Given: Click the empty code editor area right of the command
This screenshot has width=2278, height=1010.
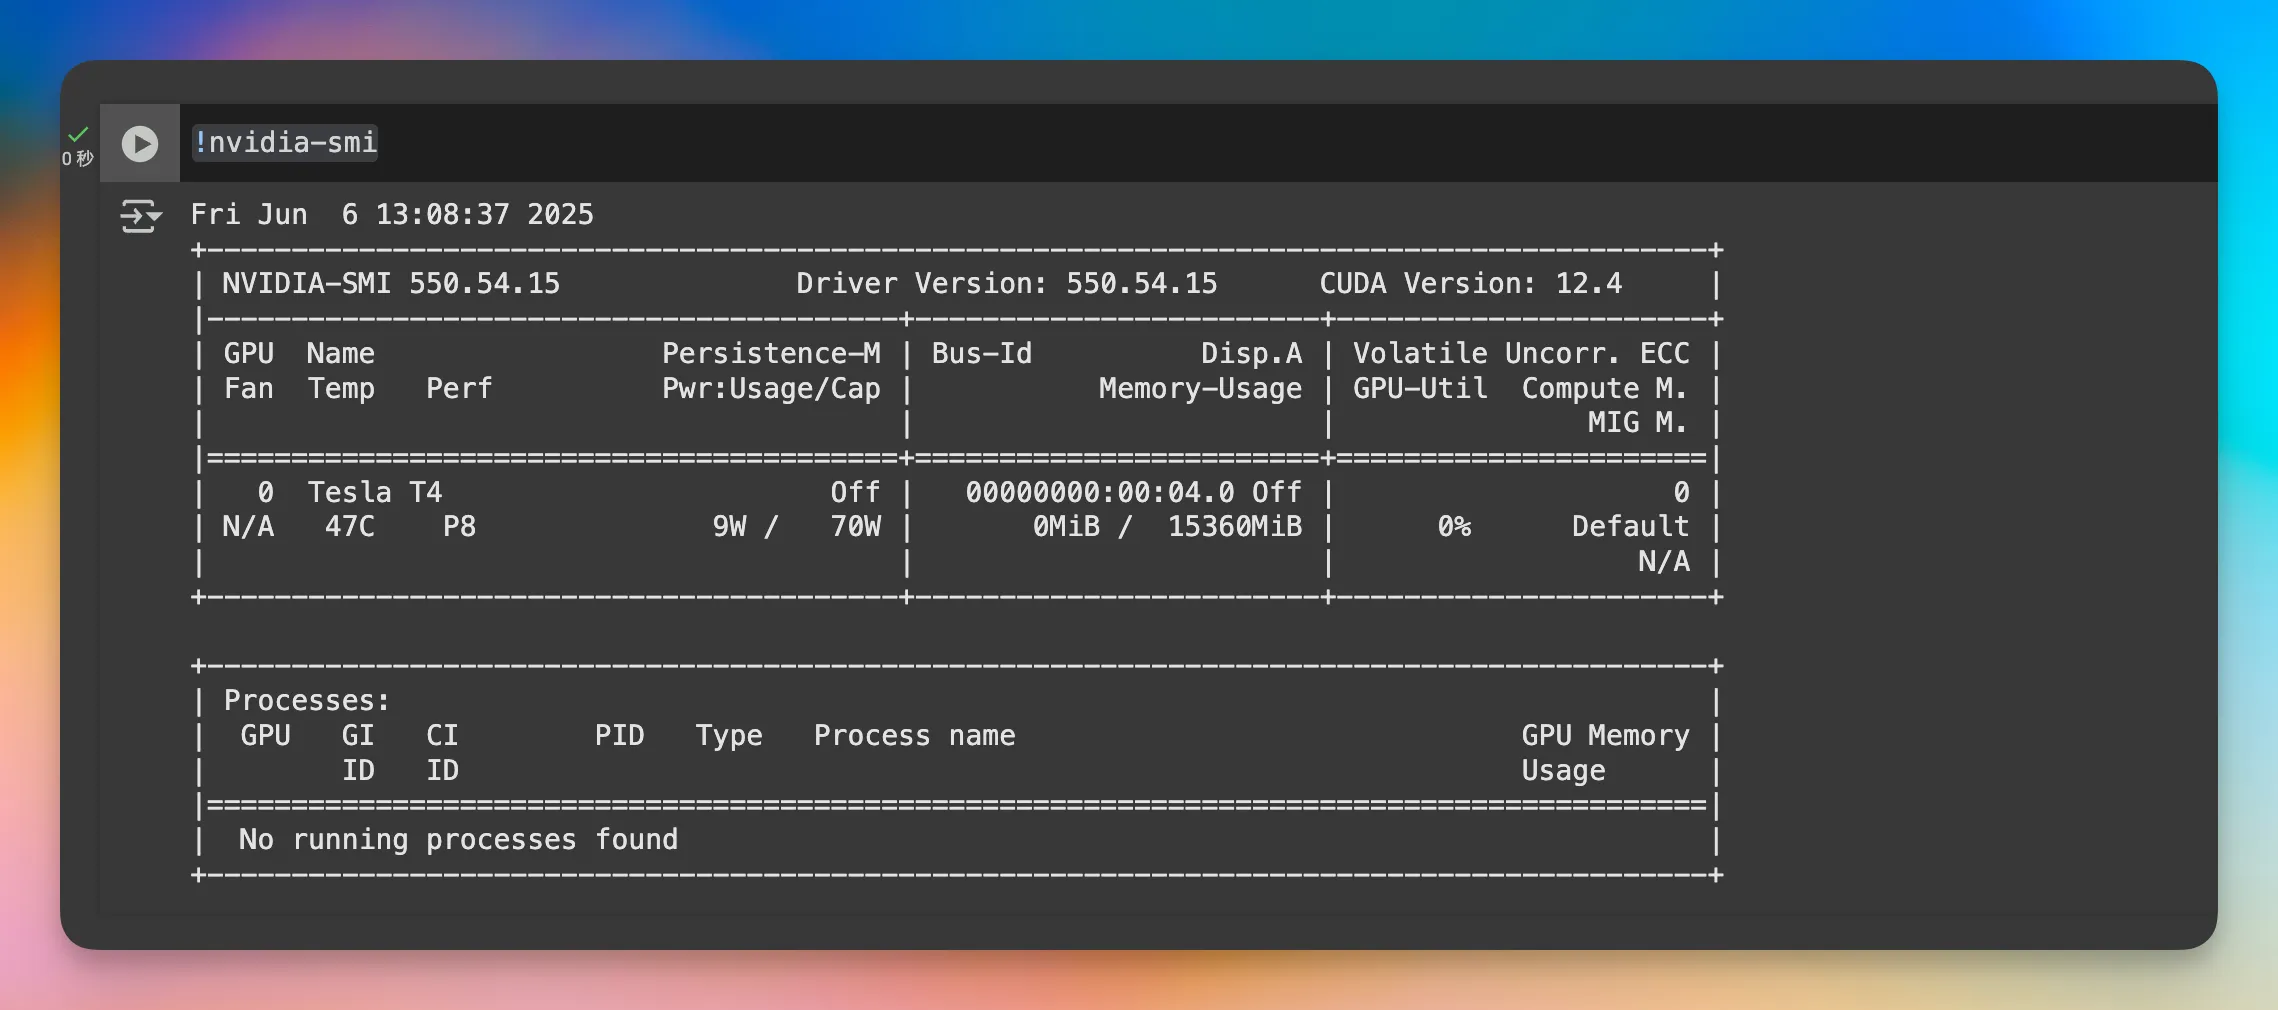Looking at the screenshot, I should 1200,143.
